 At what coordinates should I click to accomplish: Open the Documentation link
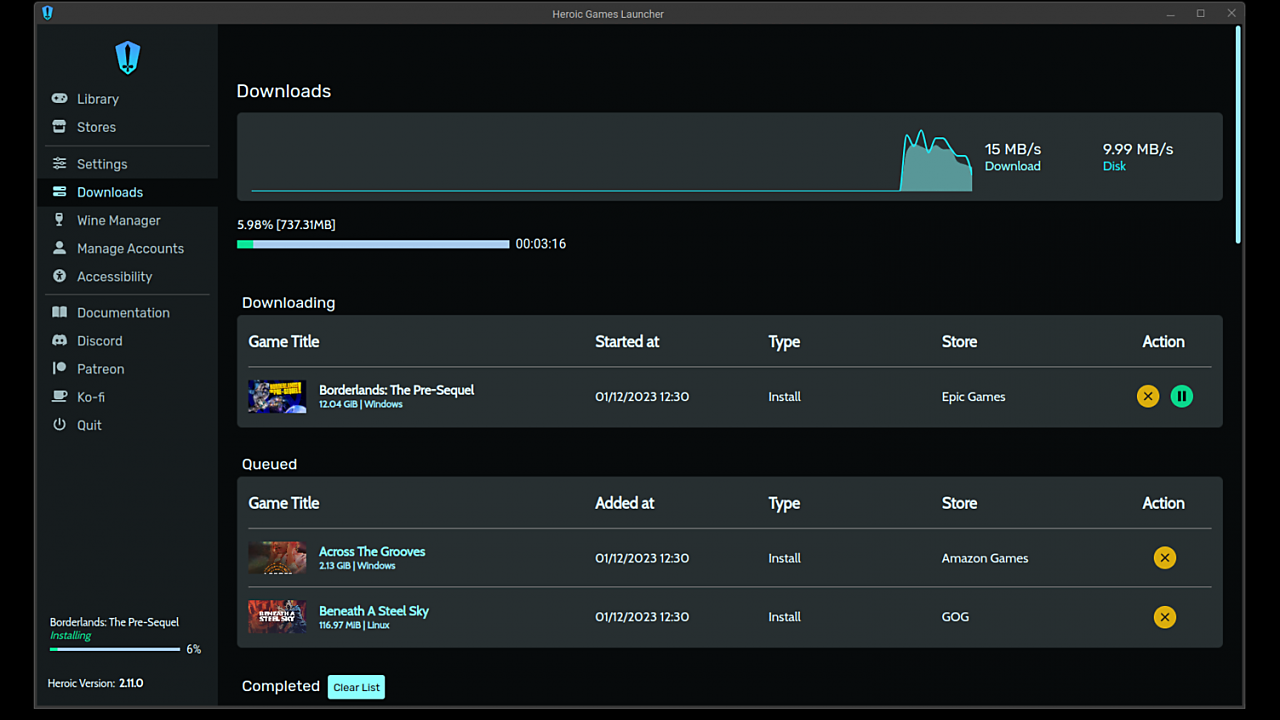click(123, 313)
